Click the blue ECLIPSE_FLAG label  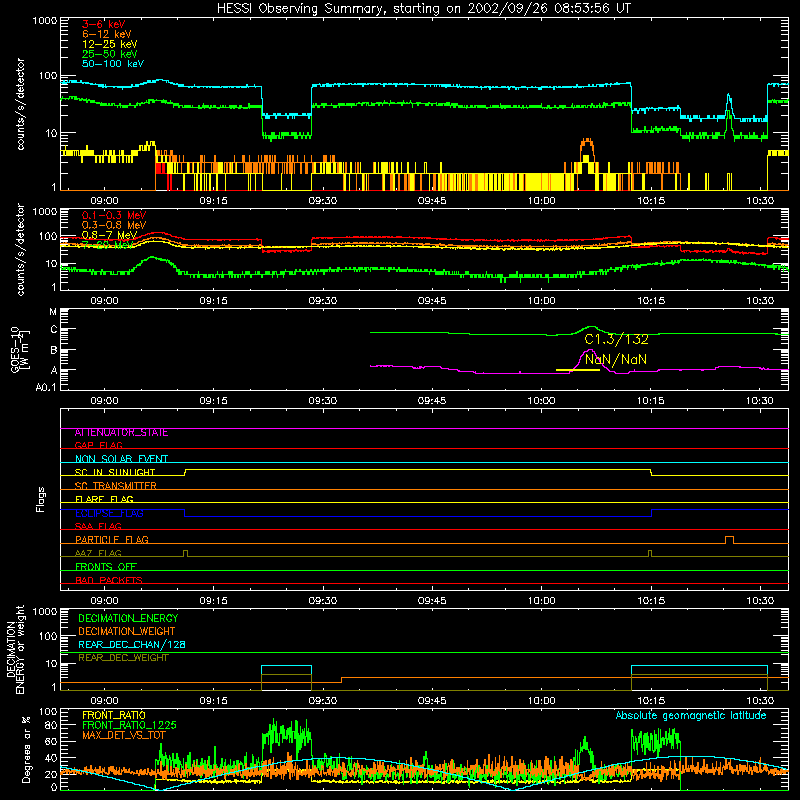pos(109,513)
